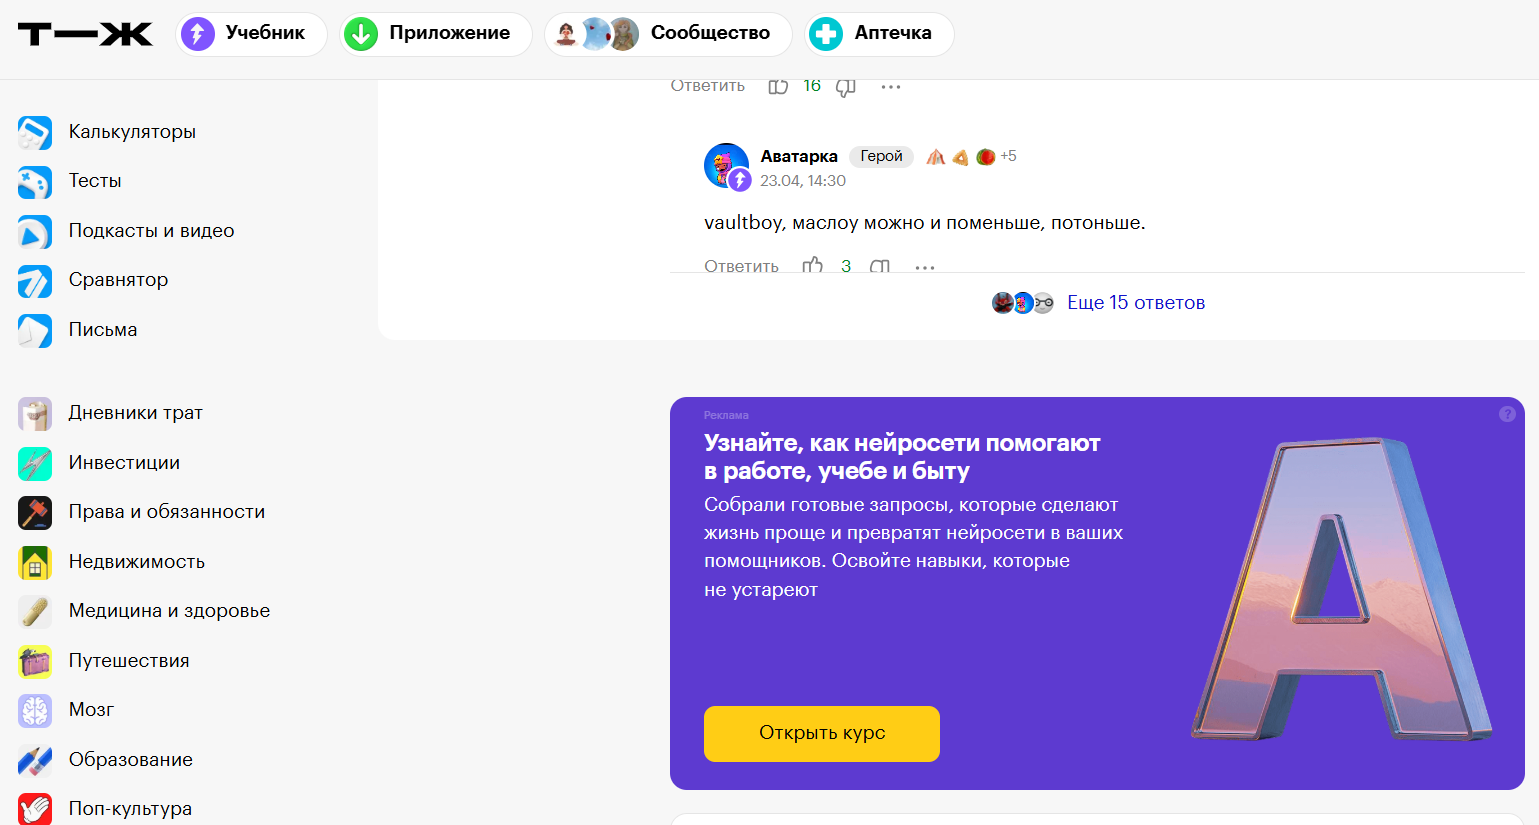
Task: Like the Аватарка comment with thumbs up
Action: 813,266
